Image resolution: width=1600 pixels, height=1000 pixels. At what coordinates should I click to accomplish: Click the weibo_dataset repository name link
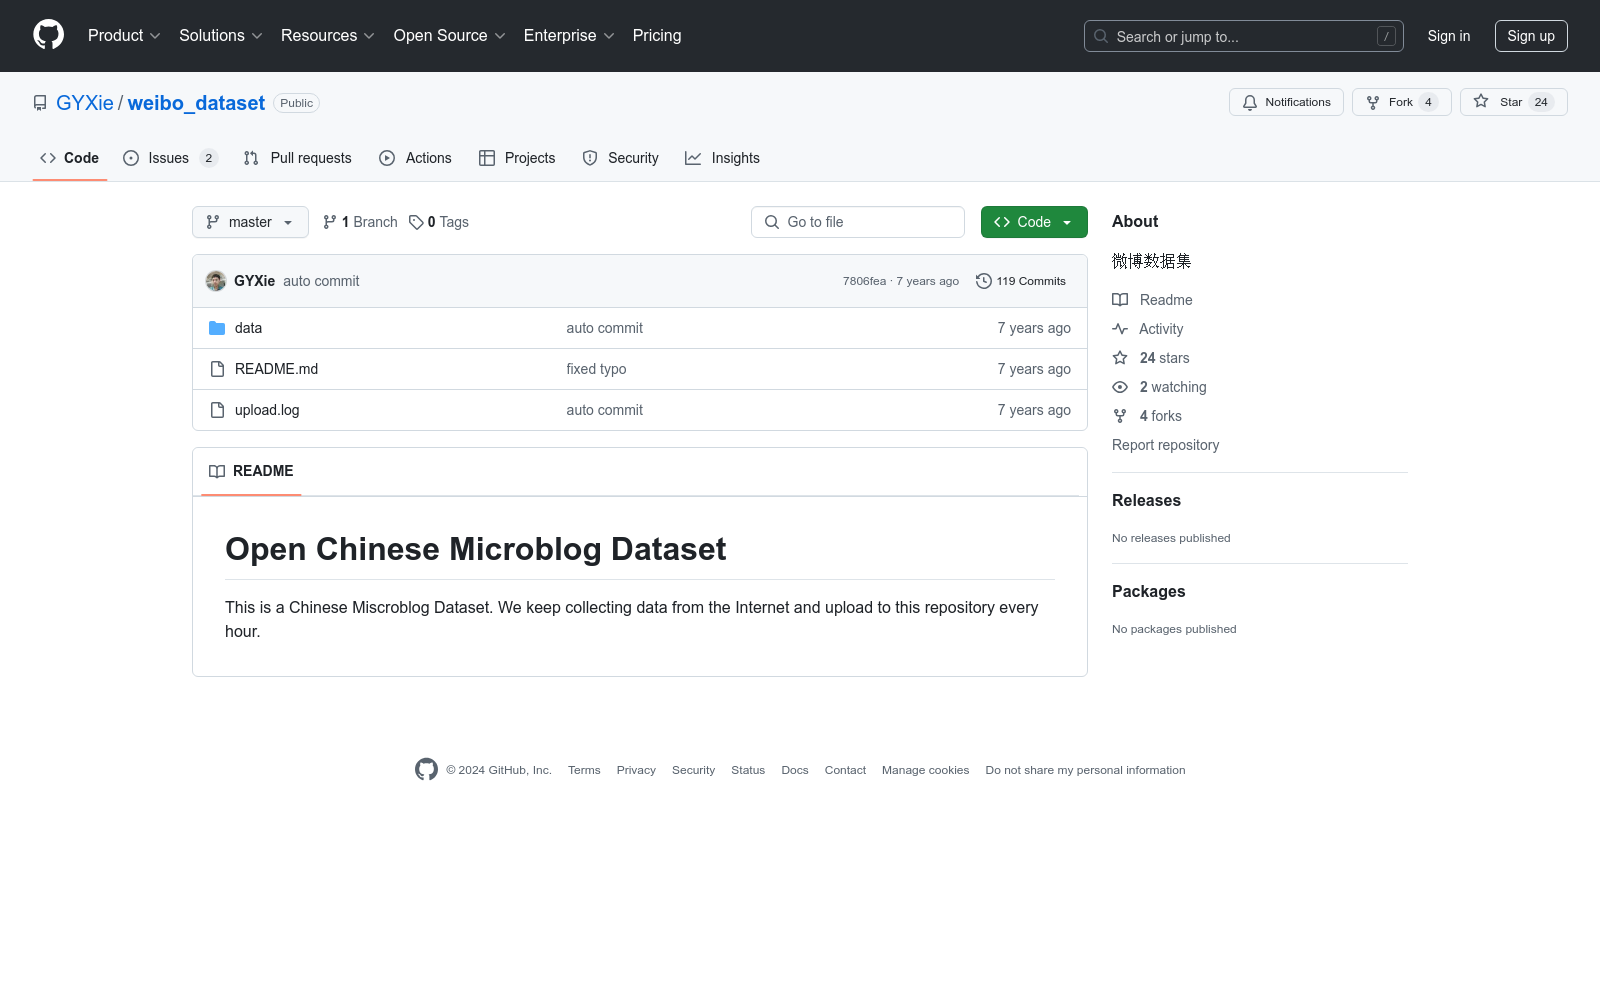tap(196, 103)
